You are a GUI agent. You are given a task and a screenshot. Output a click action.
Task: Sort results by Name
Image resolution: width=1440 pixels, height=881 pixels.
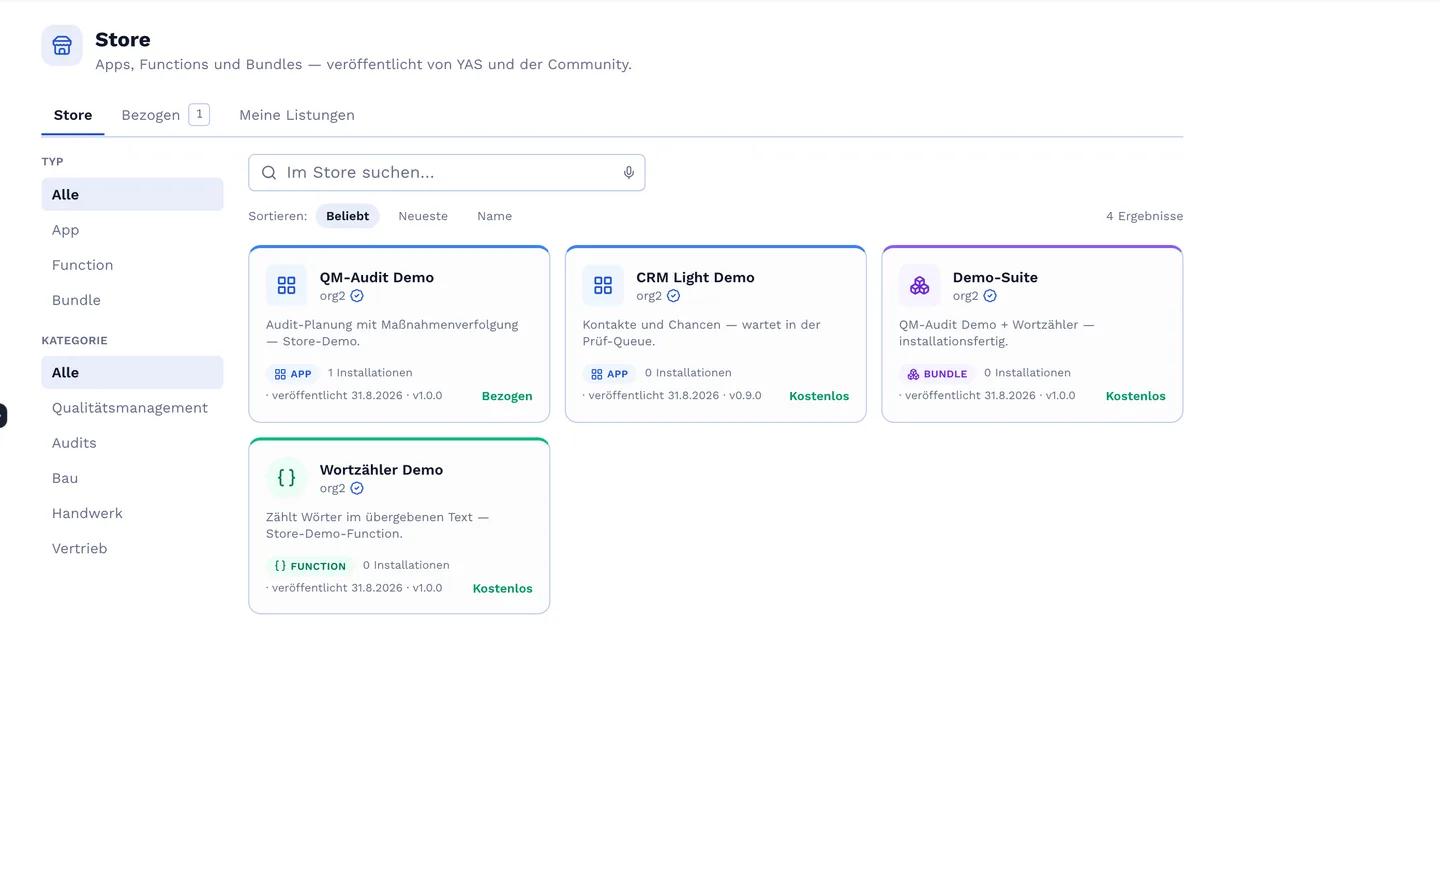point(495,216)
